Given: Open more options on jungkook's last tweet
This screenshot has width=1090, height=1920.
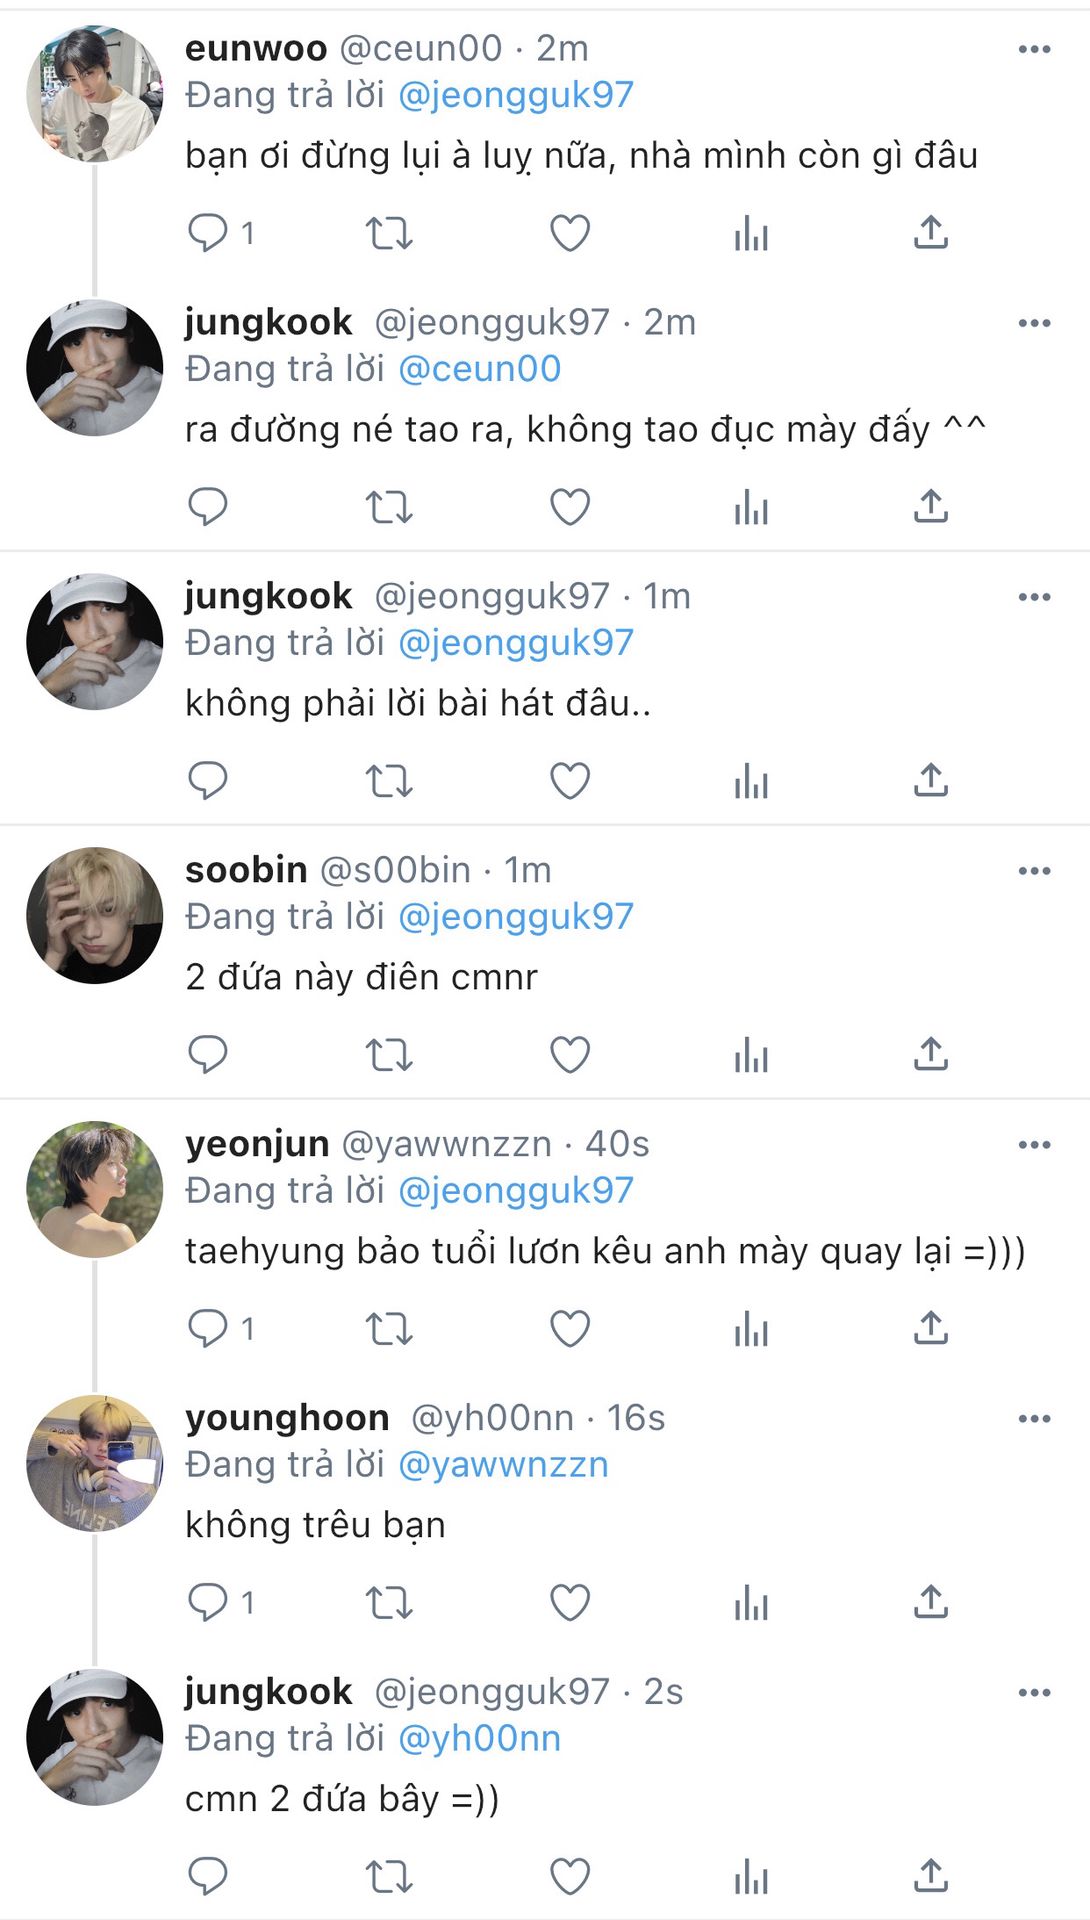Looking at the screenshot, I should (1034, 1693).
